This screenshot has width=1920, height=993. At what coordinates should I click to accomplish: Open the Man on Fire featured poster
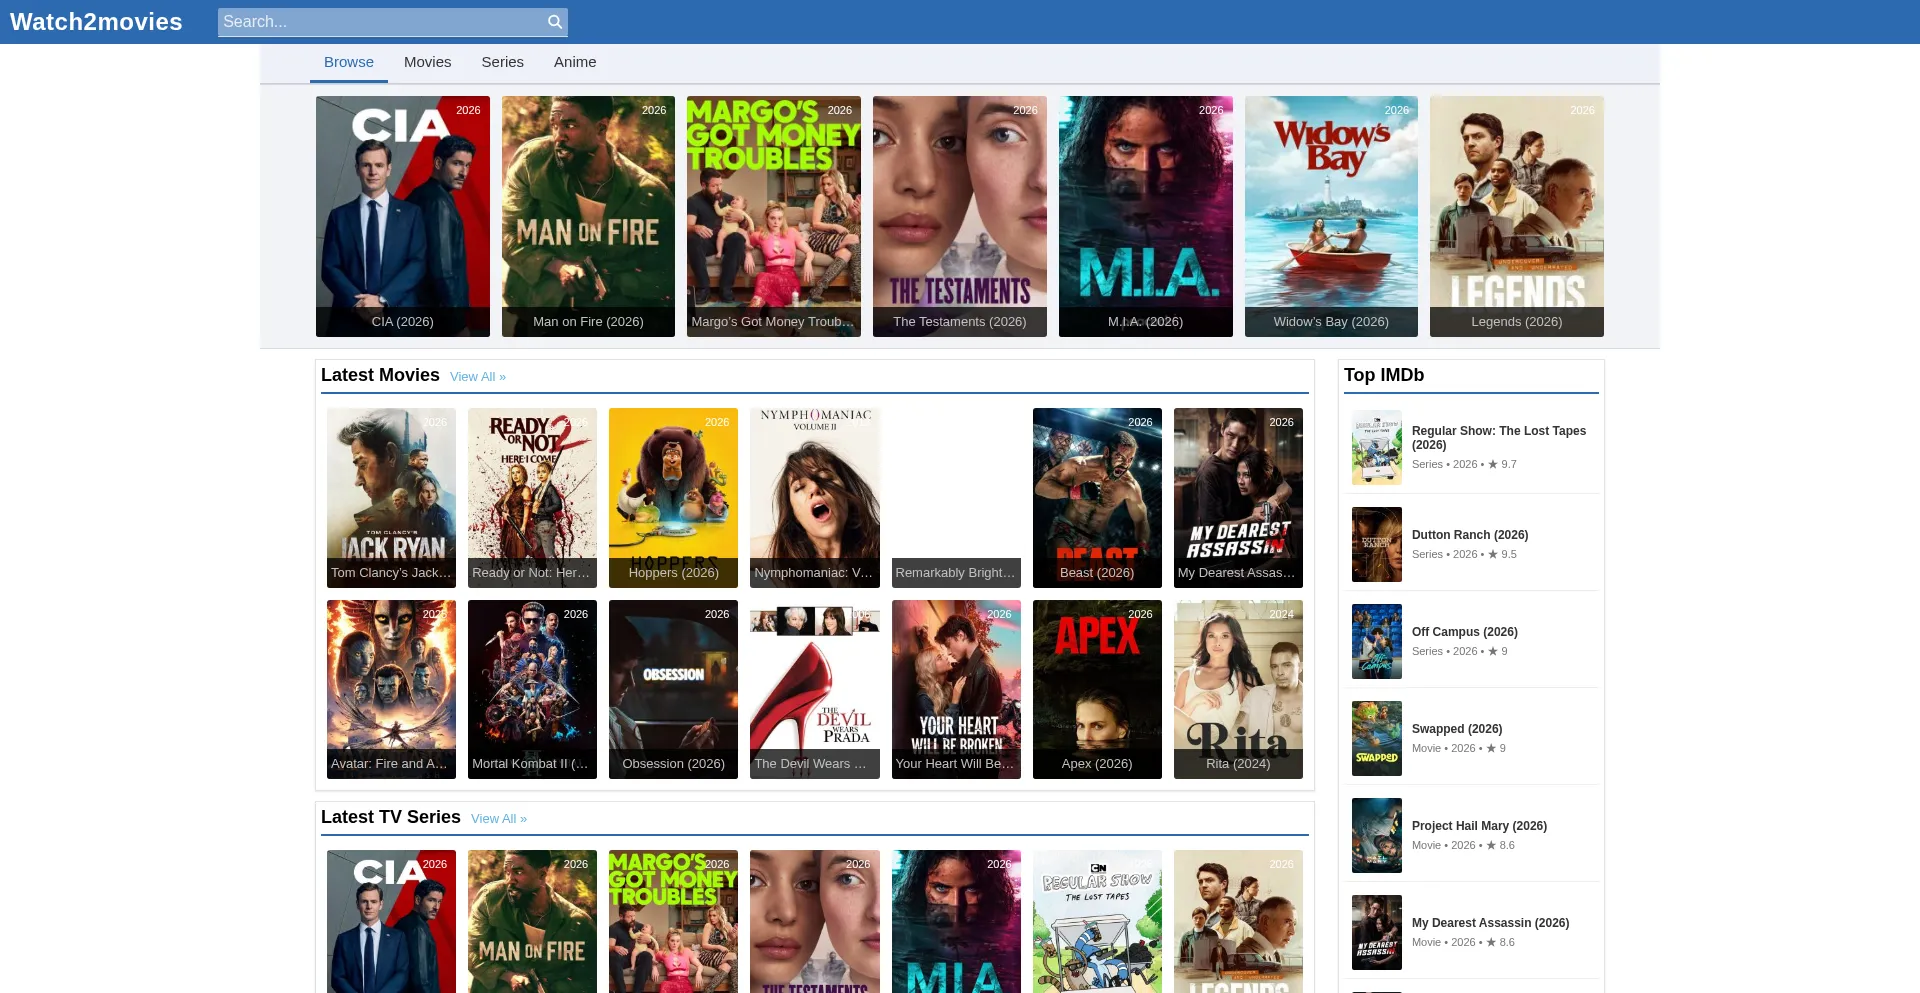pos(588,216)
